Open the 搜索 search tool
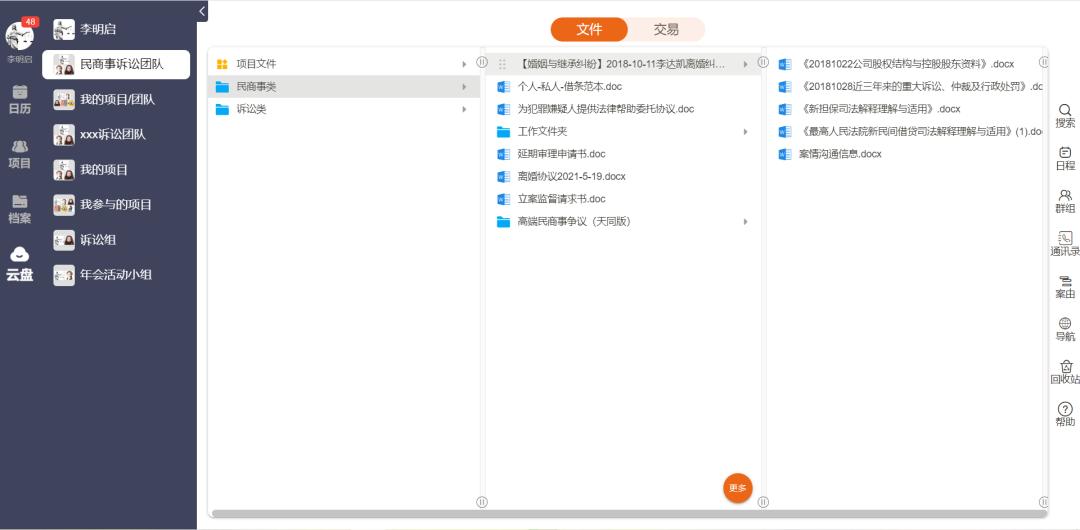The image size is (1080, 530). [x=1065, y=116]
